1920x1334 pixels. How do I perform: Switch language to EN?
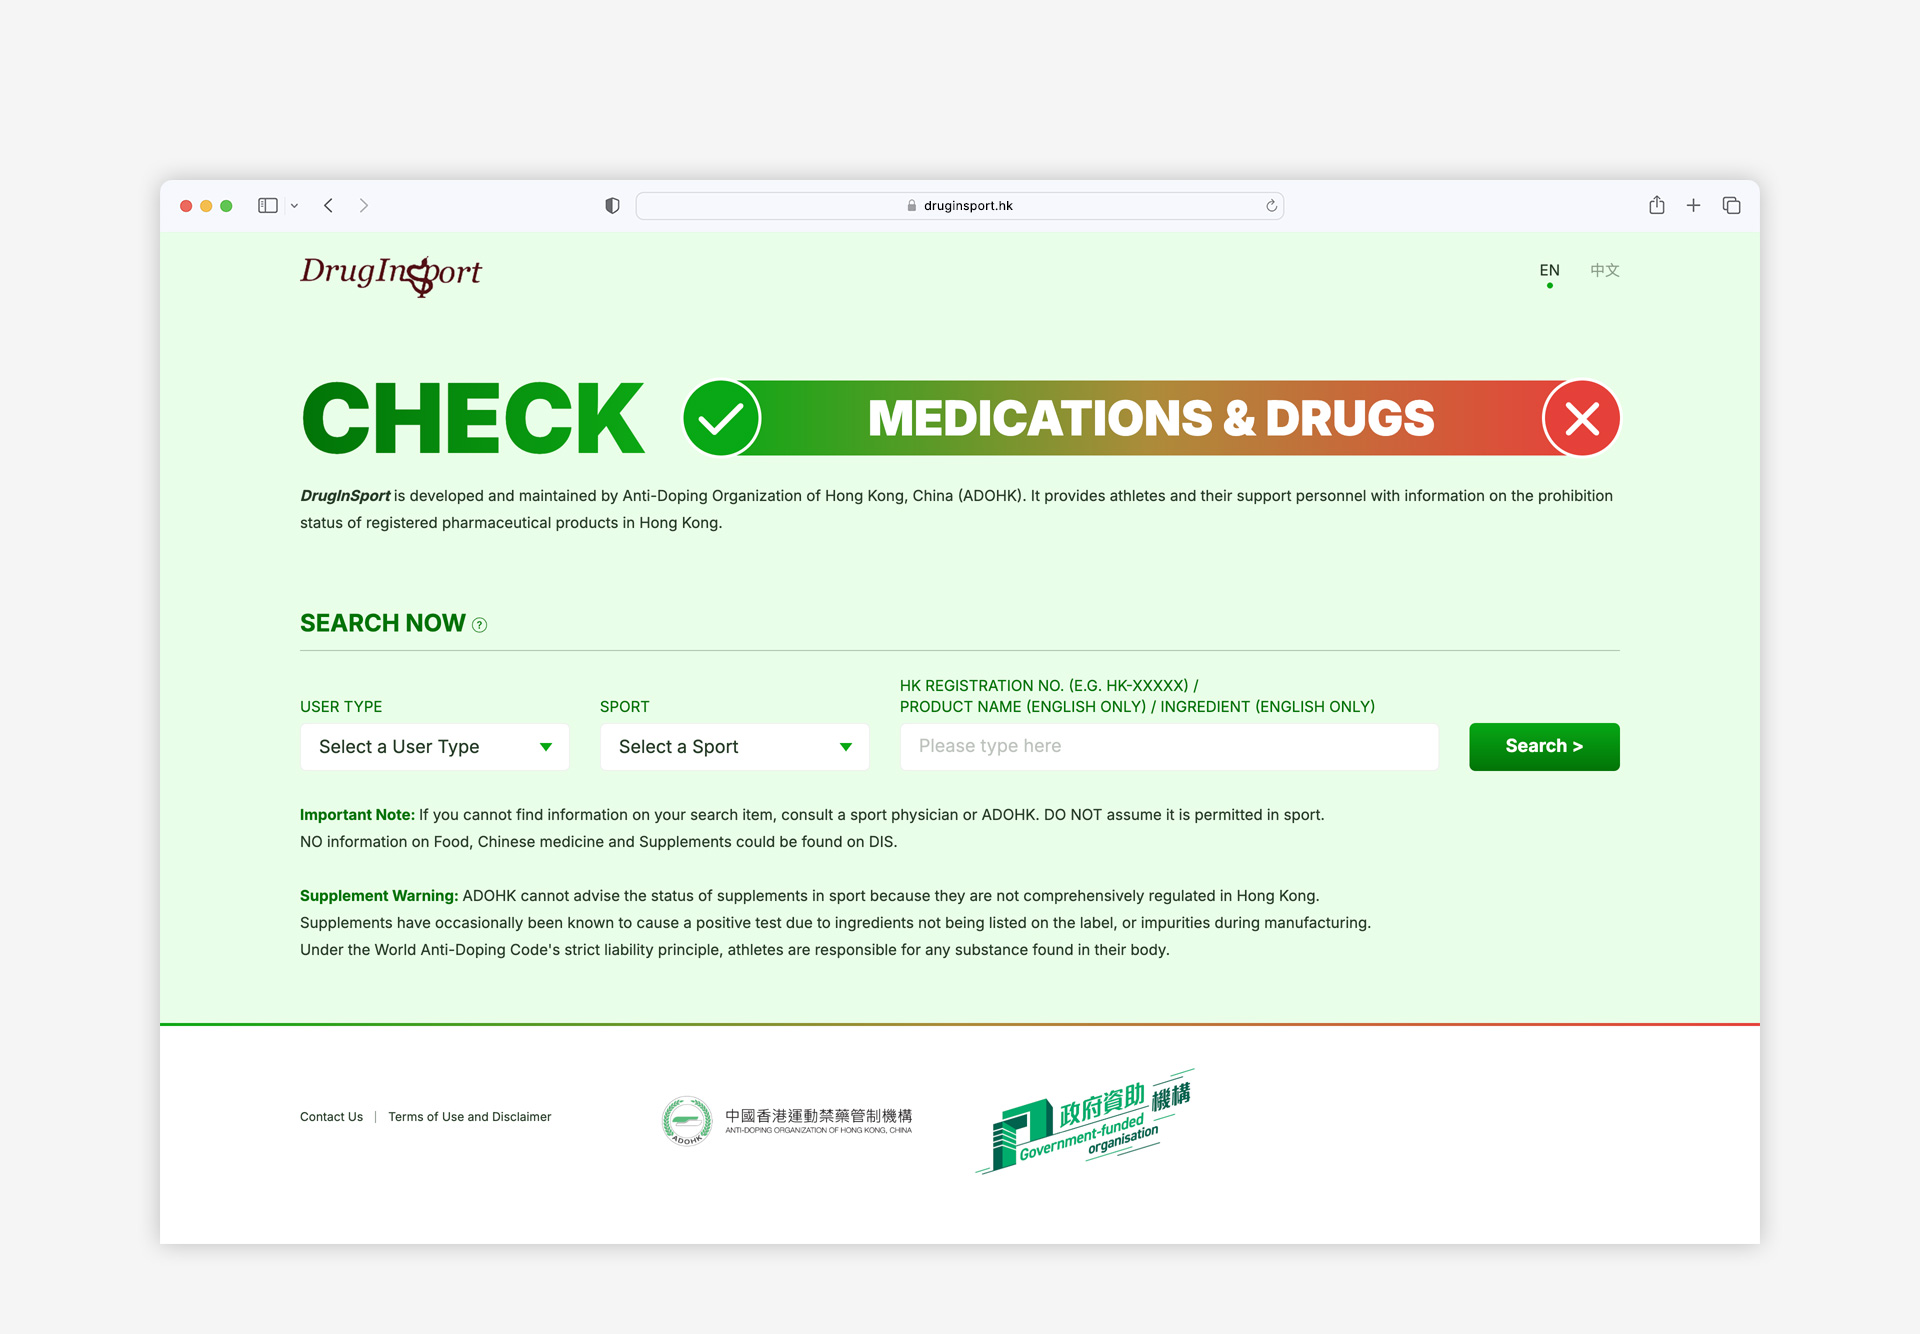1549,271
